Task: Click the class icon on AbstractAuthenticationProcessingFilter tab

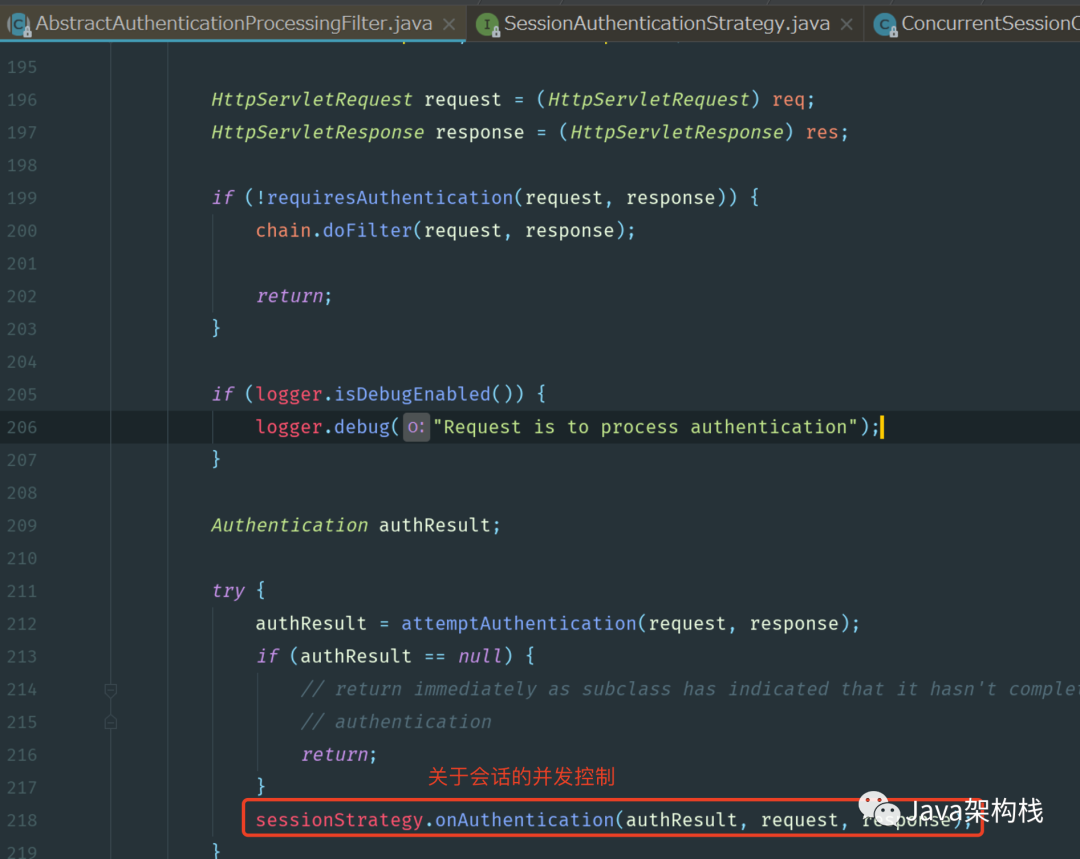Action: [19, 25]
